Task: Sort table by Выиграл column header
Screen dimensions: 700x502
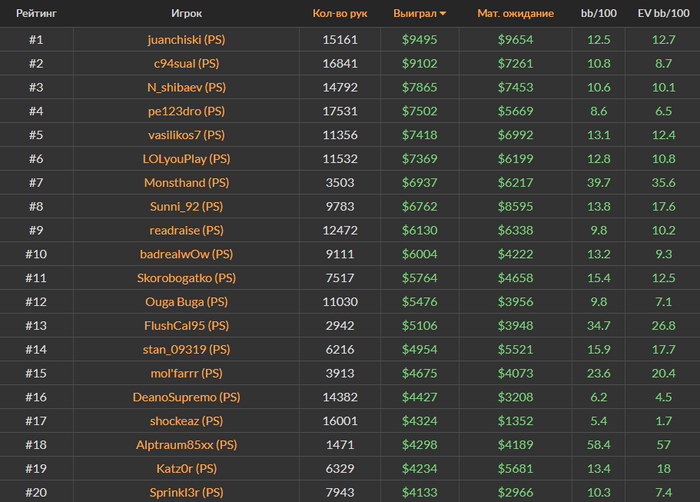Action: pyautogui.click(x=416, y=14)
